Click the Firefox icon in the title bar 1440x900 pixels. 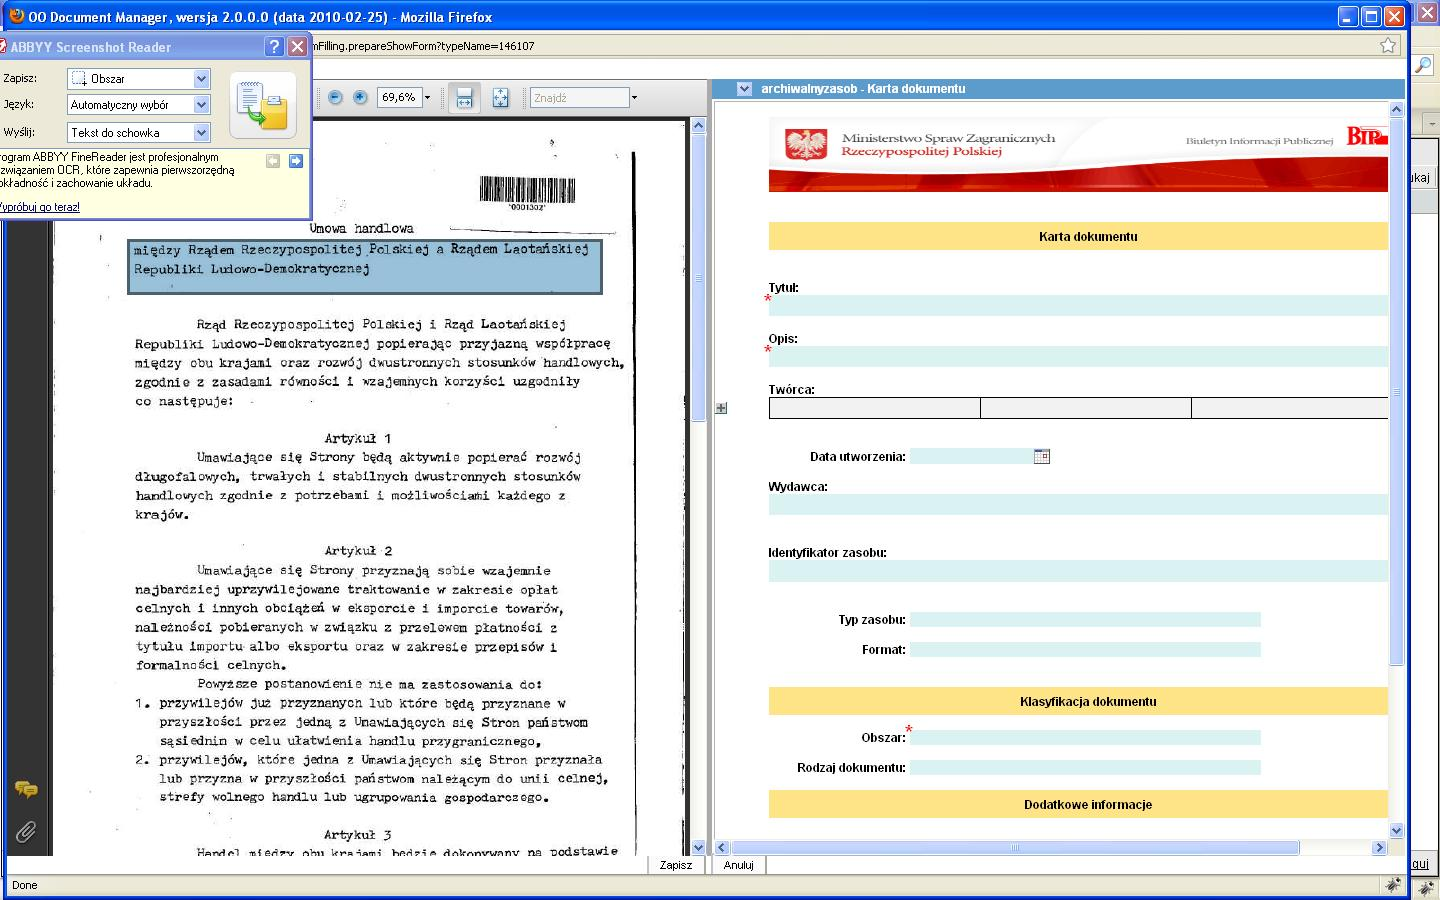[x=16, y=16]
